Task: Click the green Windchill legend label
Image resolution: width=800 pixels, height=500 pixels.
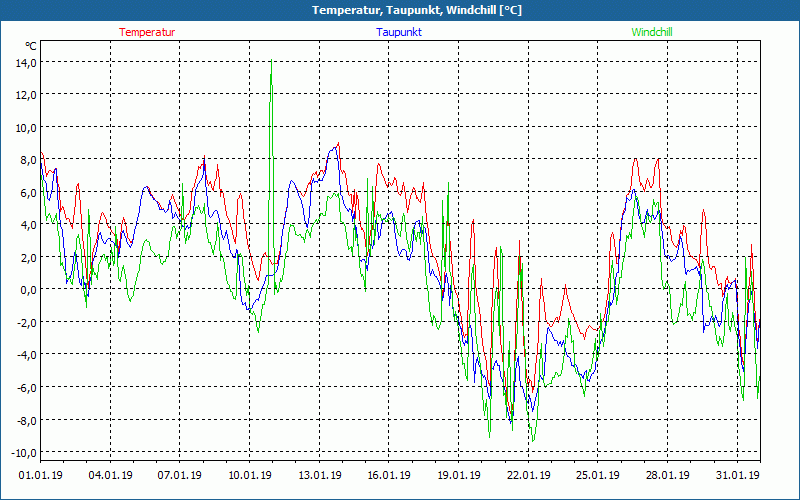Action: [652, 32]
